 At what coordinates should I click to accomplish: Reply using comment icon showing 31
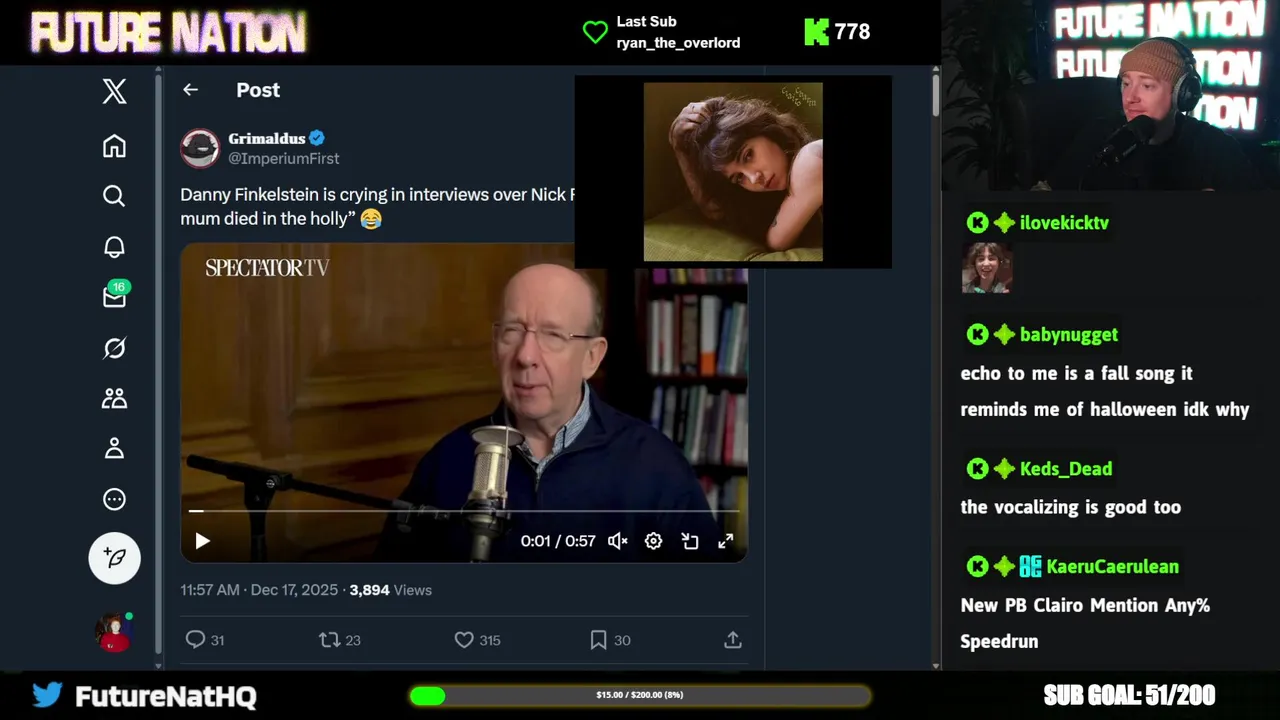pos(205,640)
